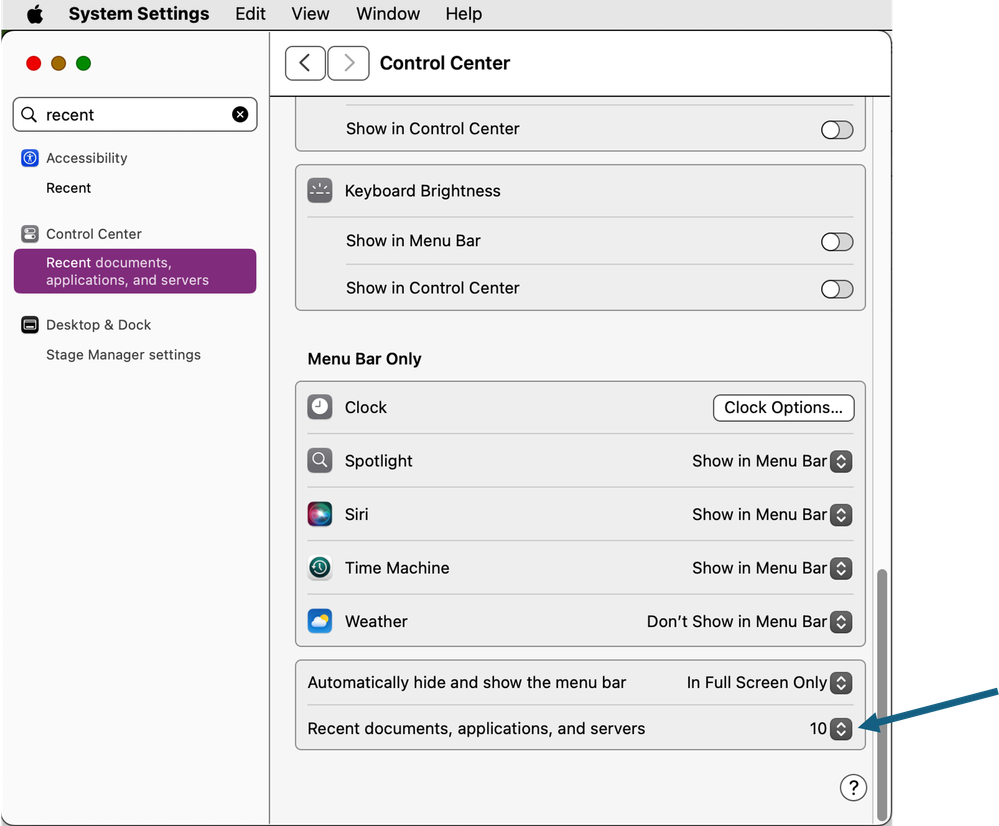Image resolution: width=999 pixels, height=826 pixels.
Task: Click the vertical scrollbar thumb
Action: click(x=882, y=695)
